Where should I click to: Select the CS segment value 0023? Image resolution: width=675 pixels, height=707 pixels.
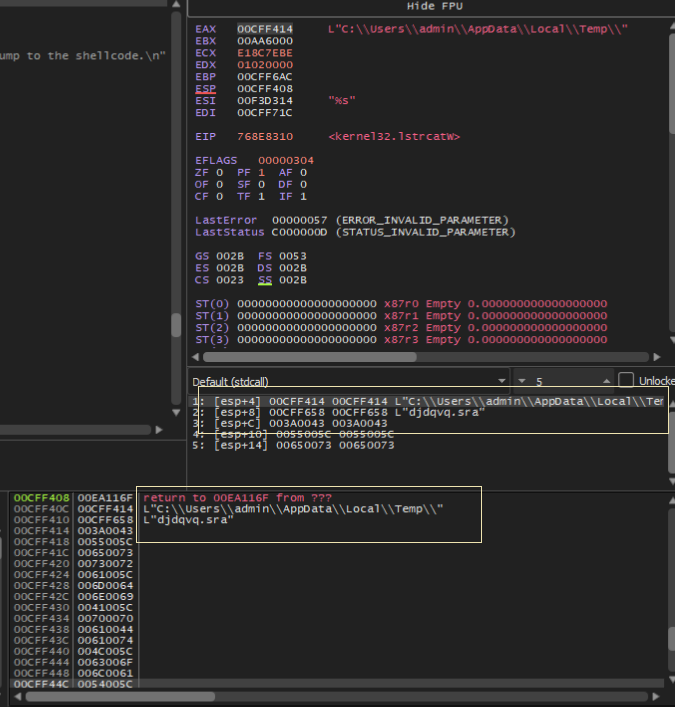[230, 280]
